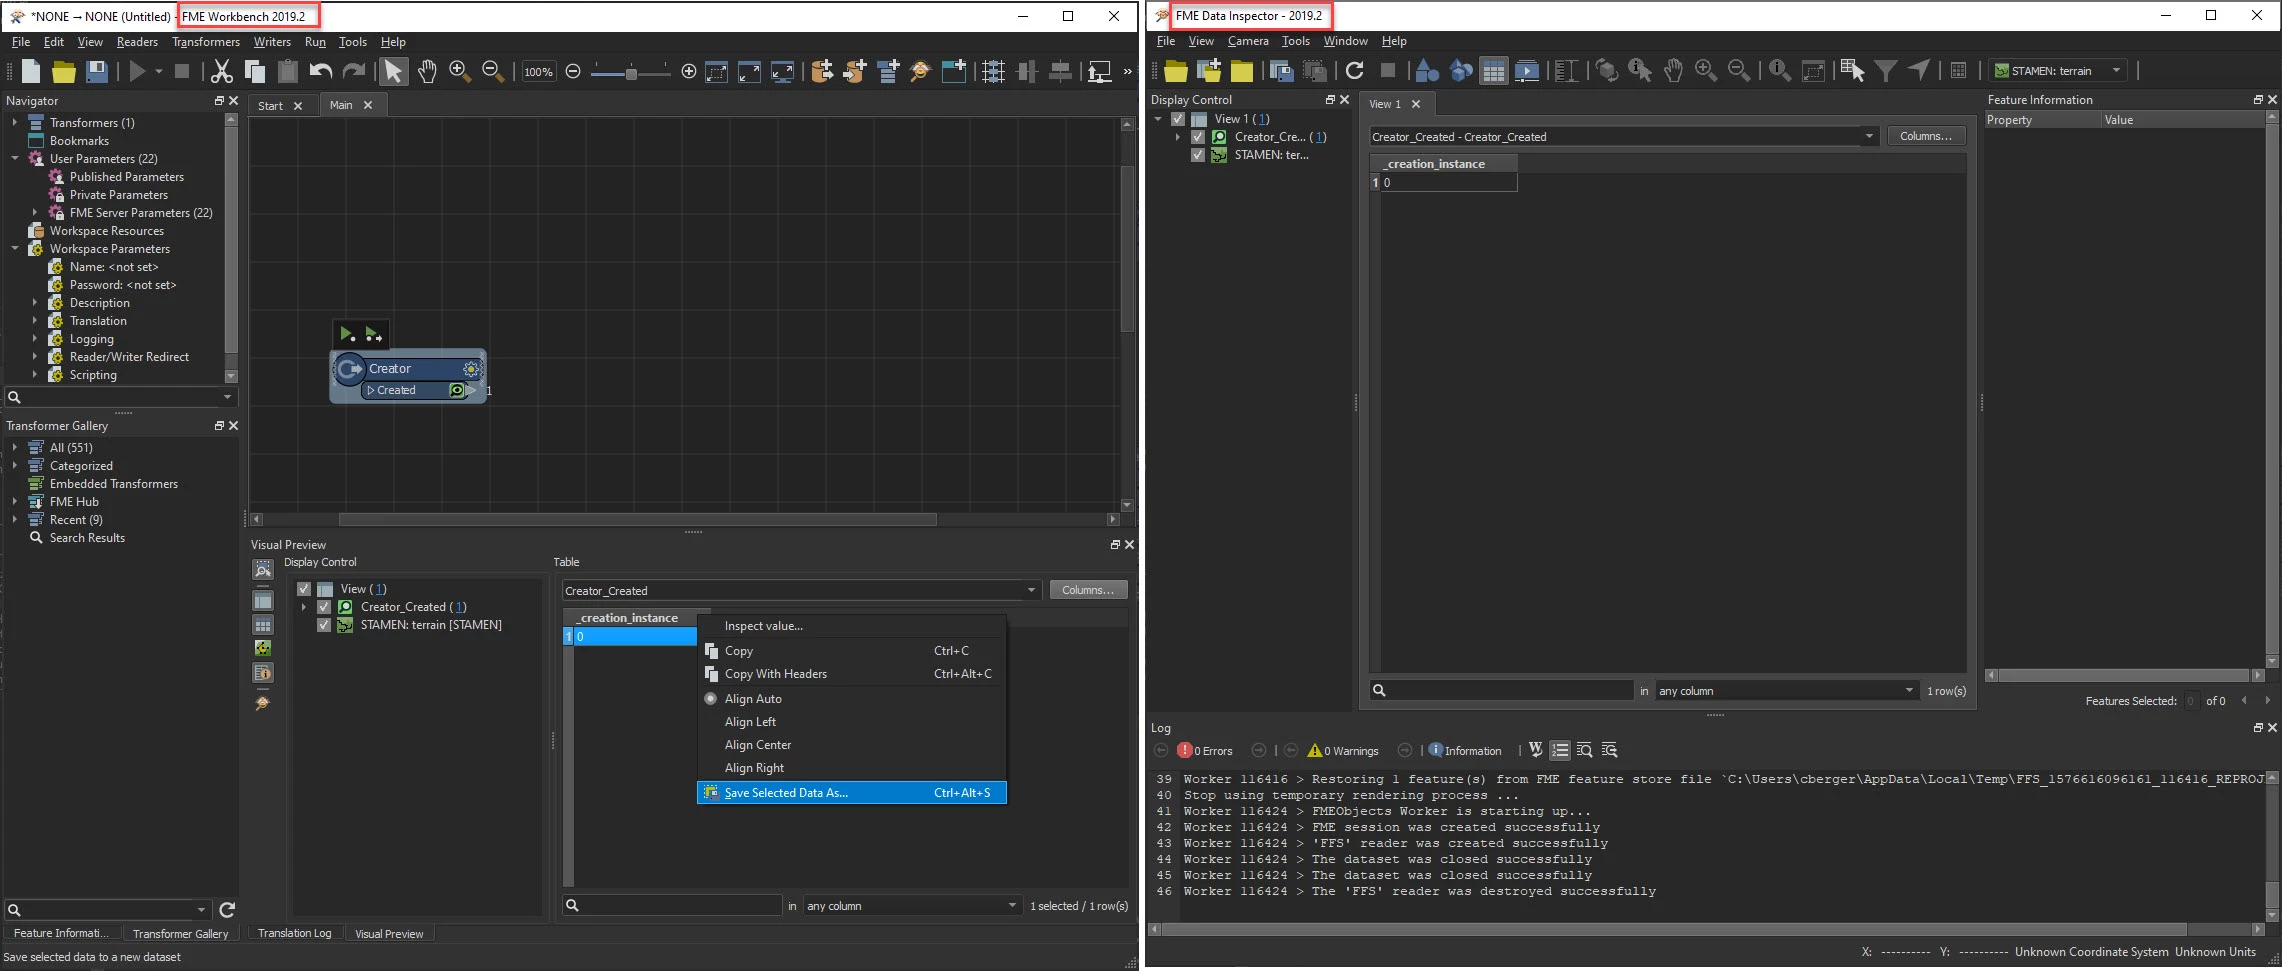
Task: Open the find-in-log search icon
Action: pos(1584,750)
